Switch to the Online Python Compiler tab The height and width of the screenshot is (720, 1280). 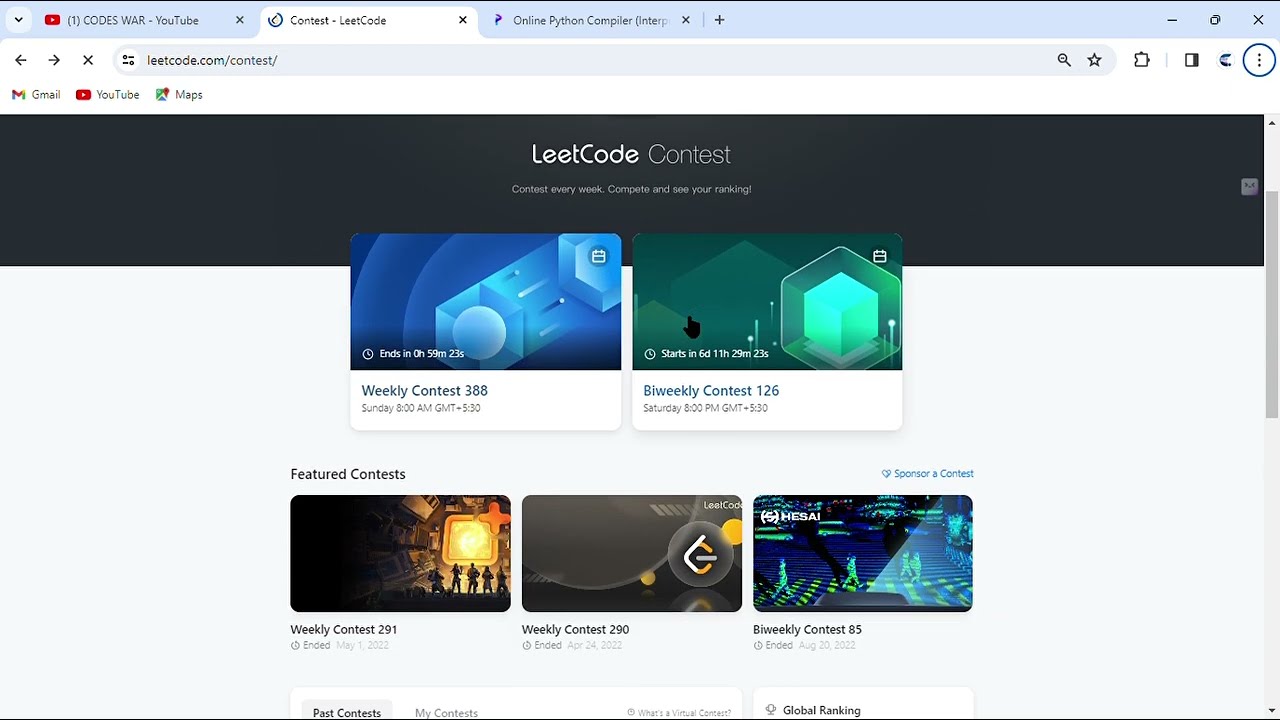pyautogui.click(x=590, y=20)
